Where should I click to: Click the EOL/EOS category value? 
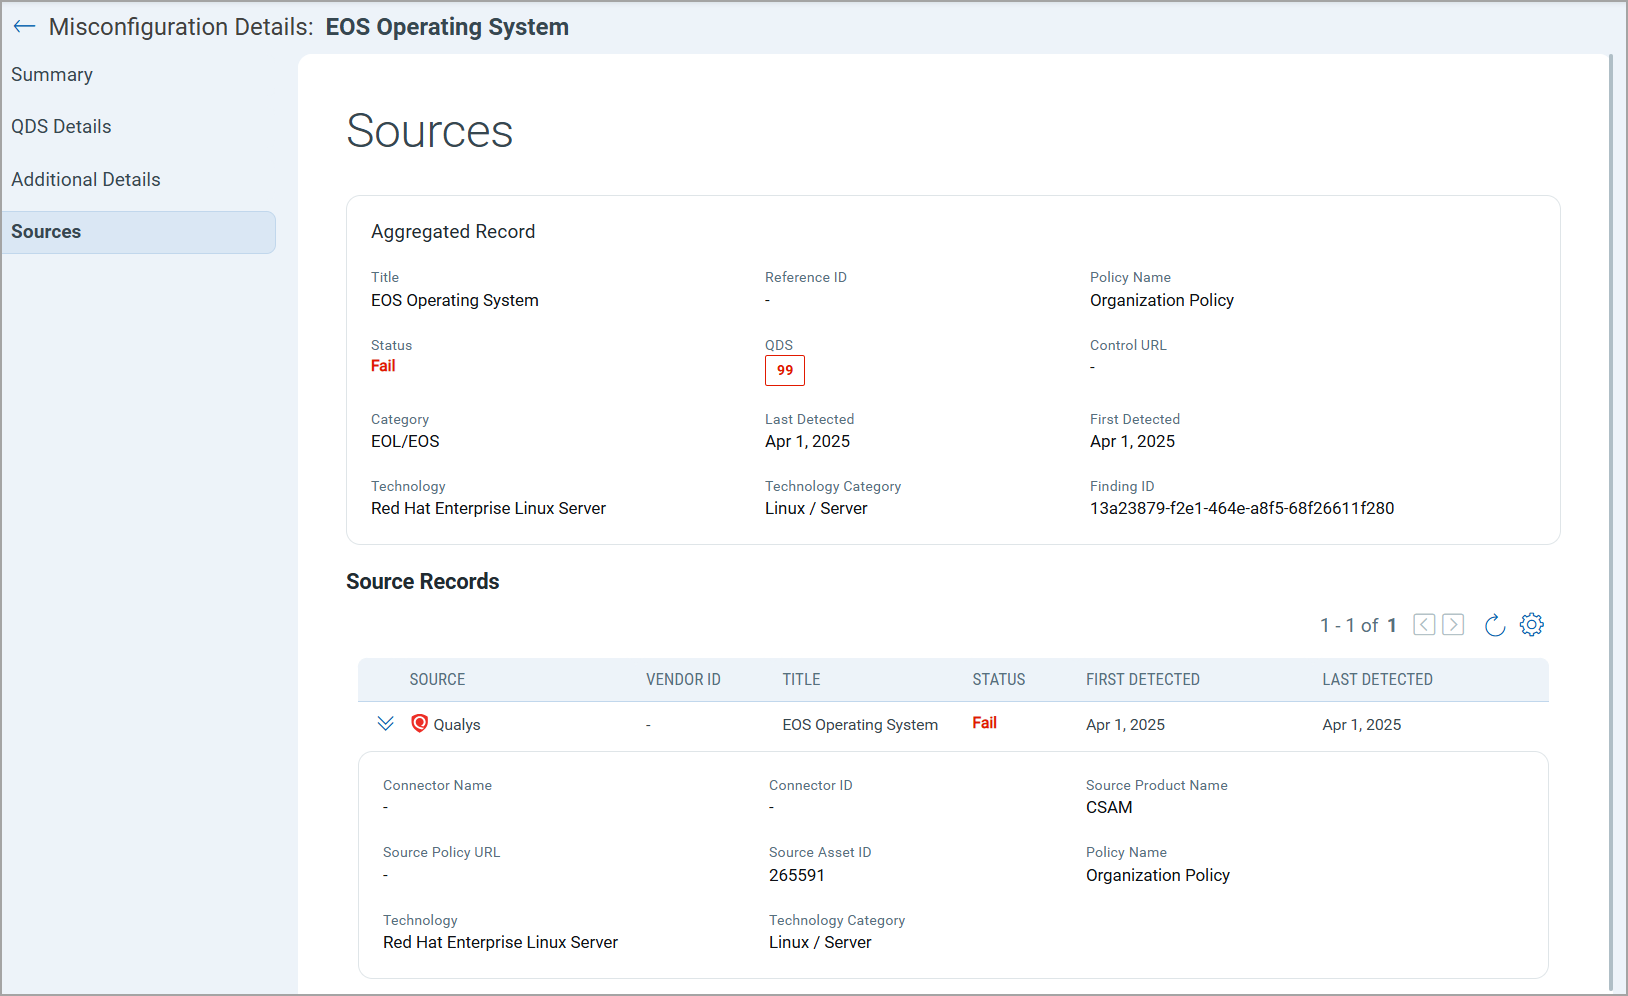click(405, 441)
